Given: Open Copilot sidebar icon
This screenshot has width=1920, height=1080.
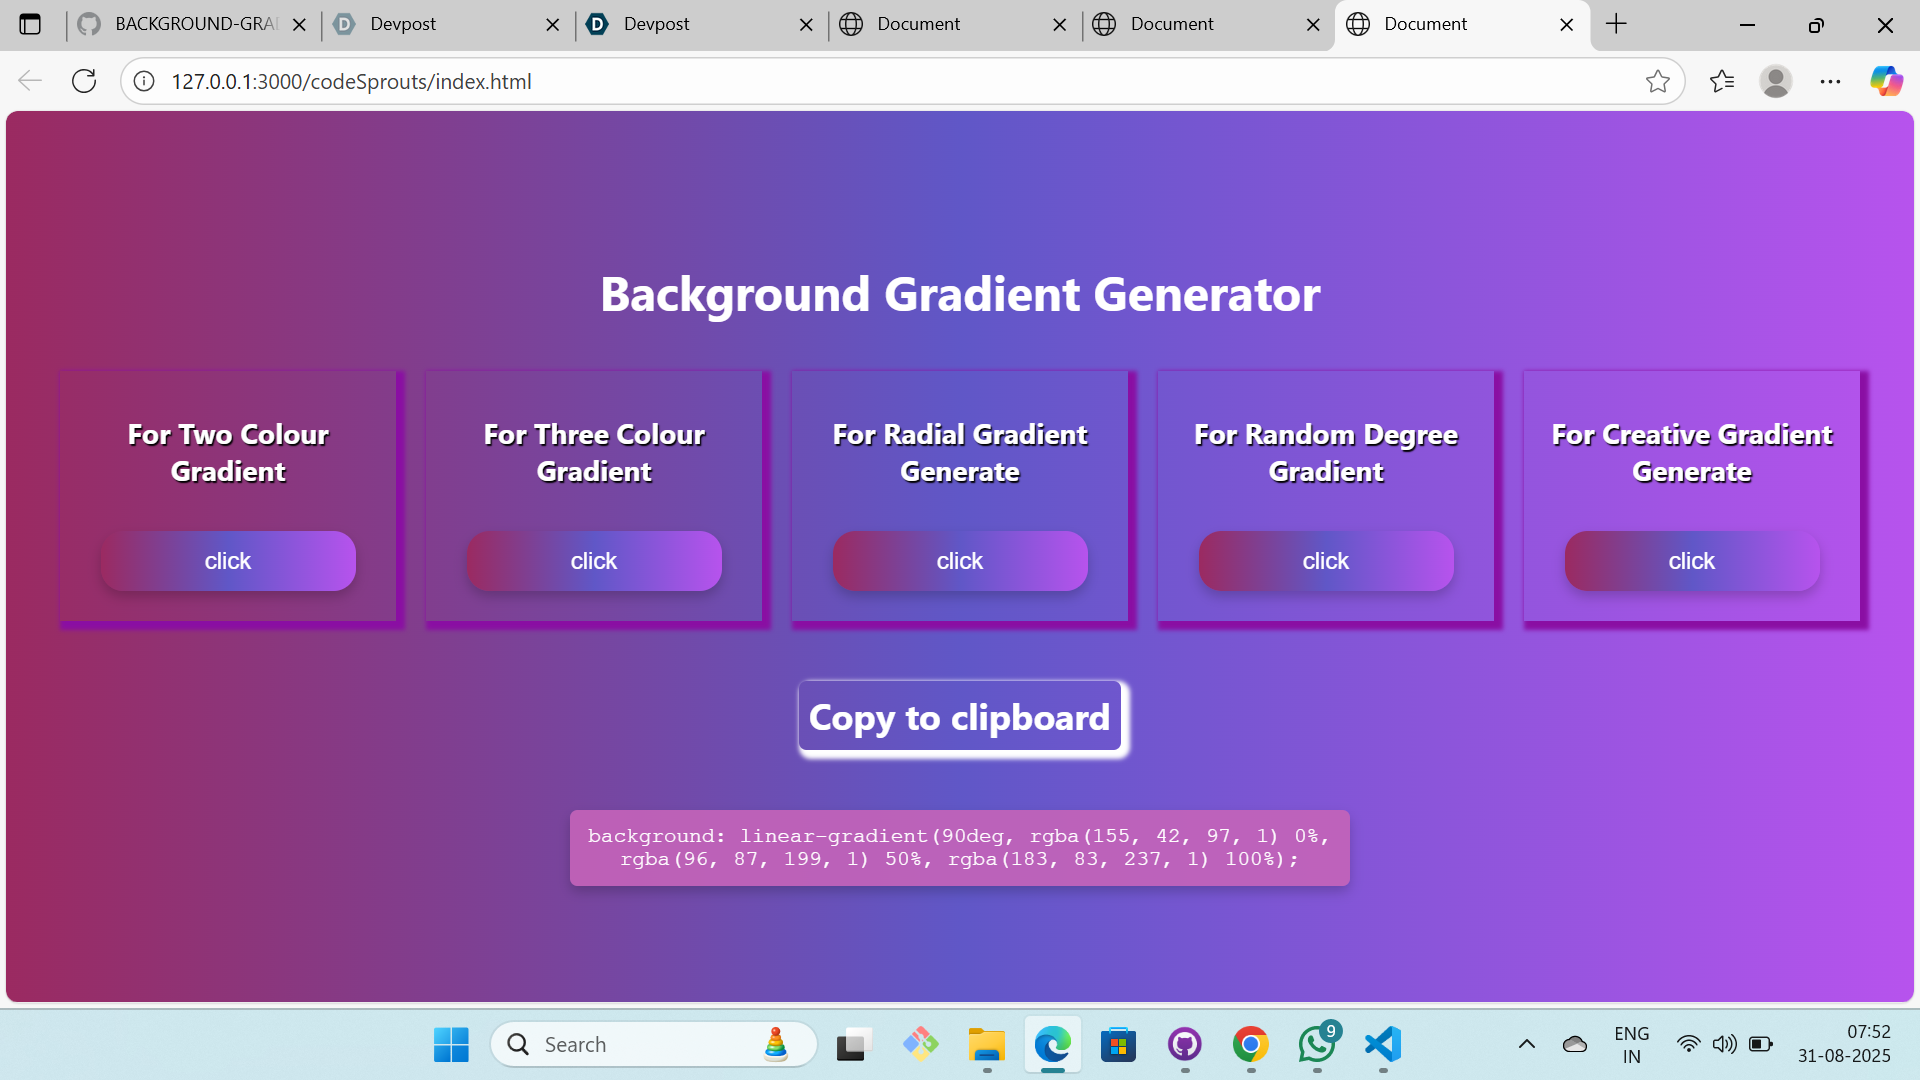Looking at the screenshot, I should point(1886,81).
